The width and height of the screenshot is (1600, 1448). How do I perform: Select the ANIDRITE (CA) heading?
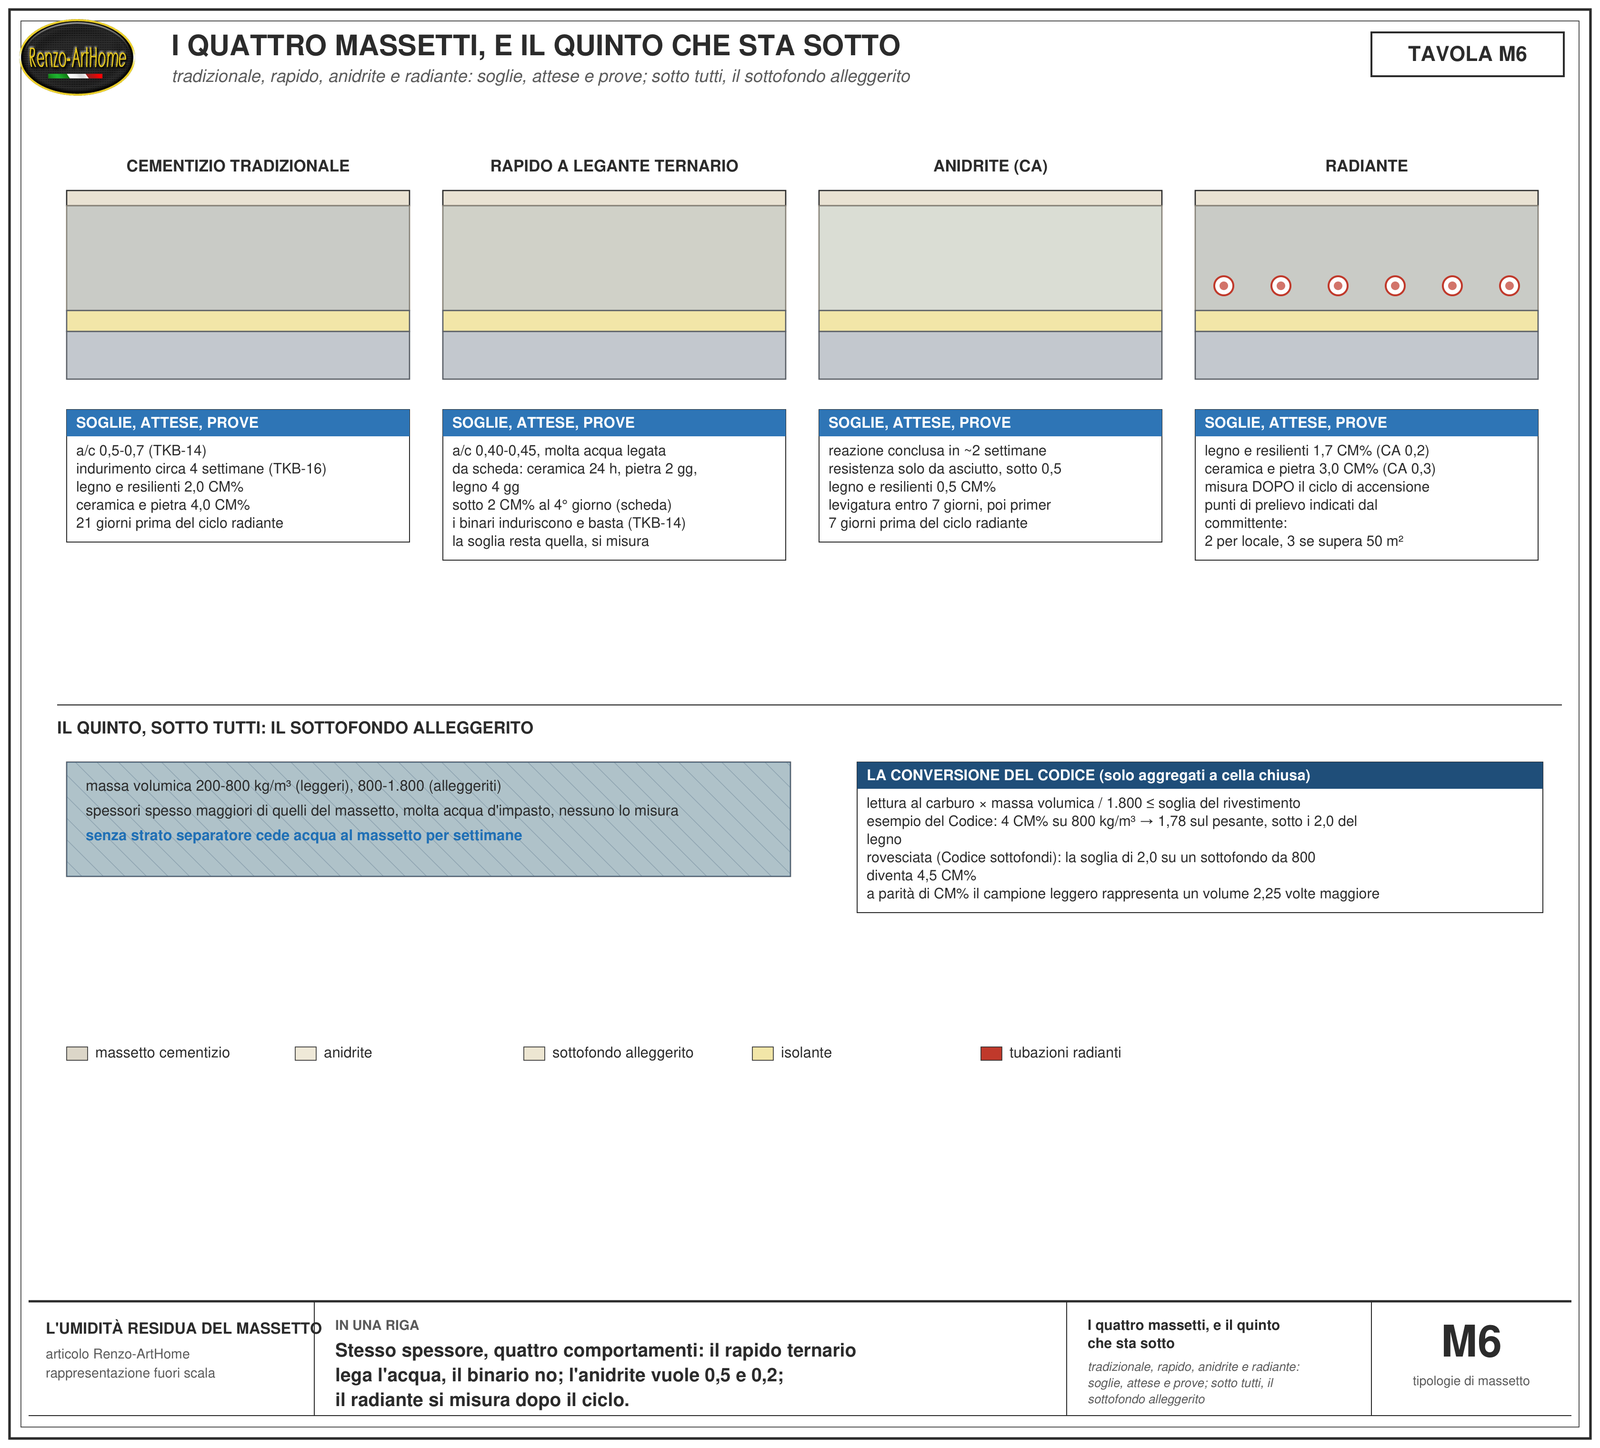(x=990, y=166)
